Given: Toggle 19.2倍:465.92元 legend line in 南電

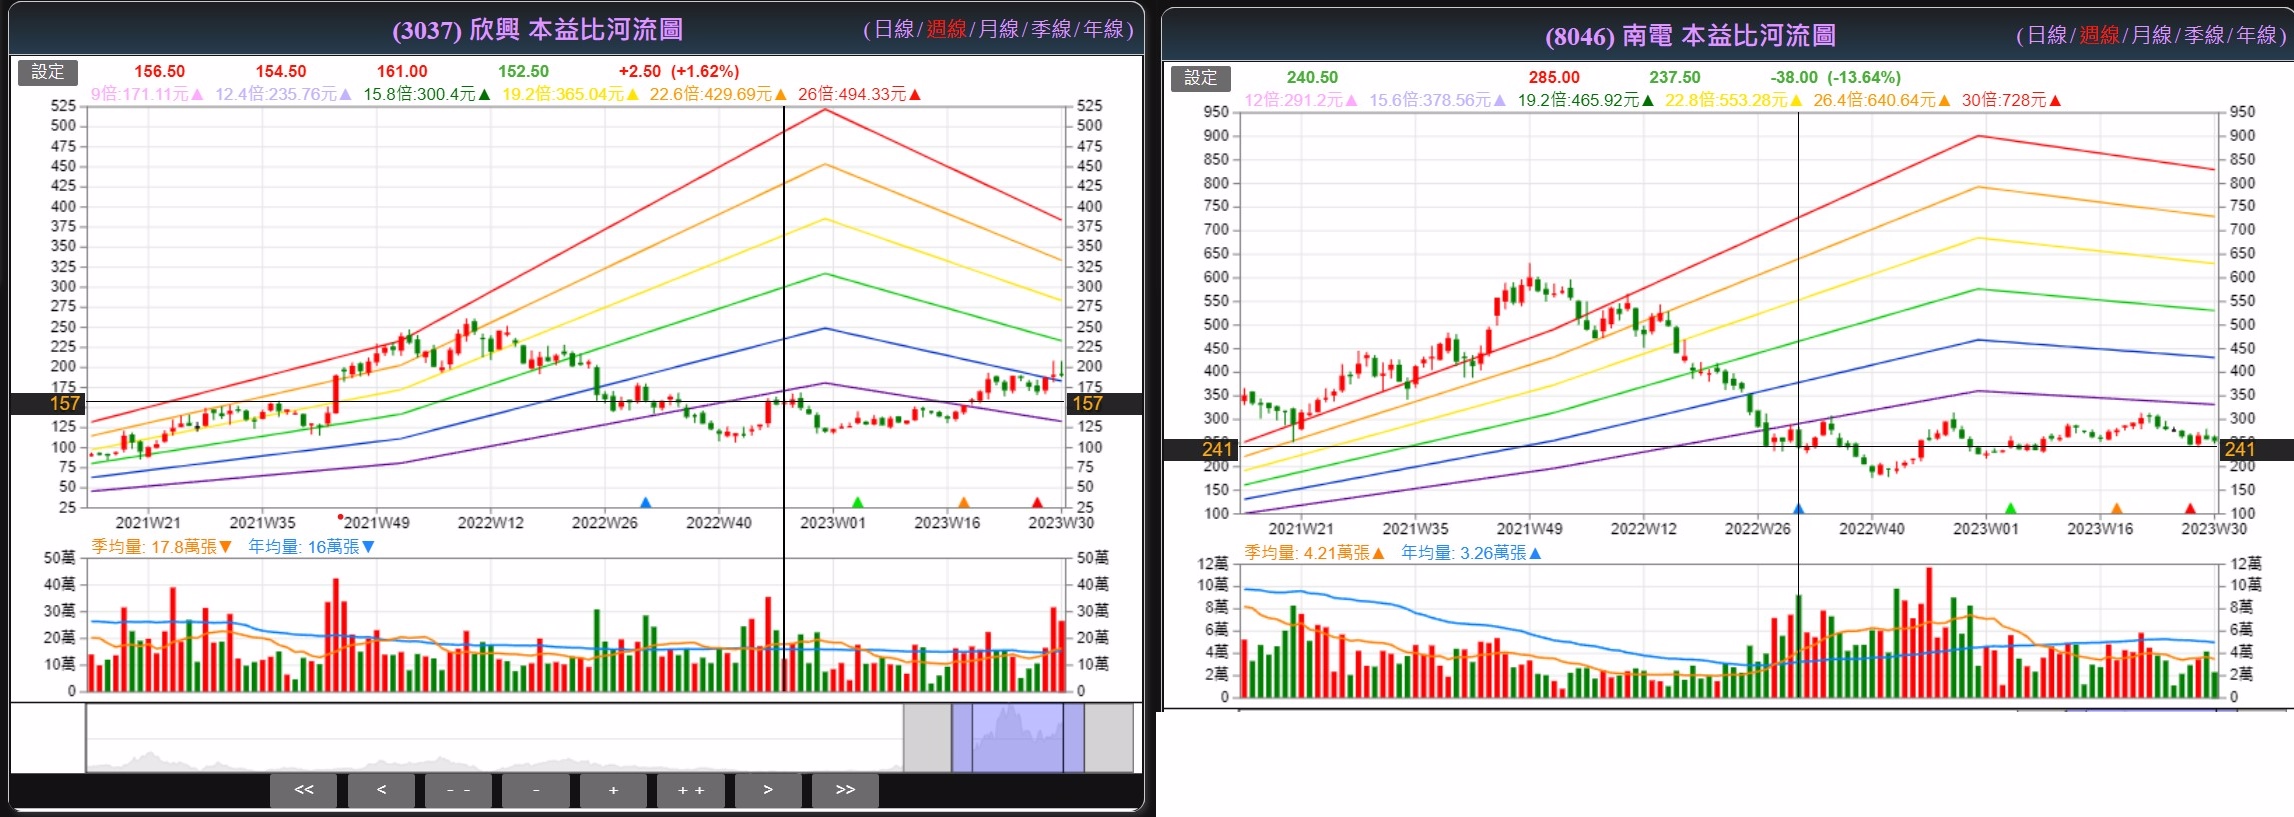Looking at the screenshot, I should coord(1586,100).
